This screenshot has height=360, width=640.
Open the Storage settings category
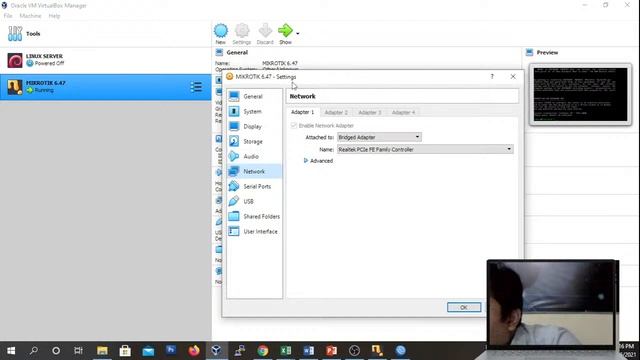(254, 142)
